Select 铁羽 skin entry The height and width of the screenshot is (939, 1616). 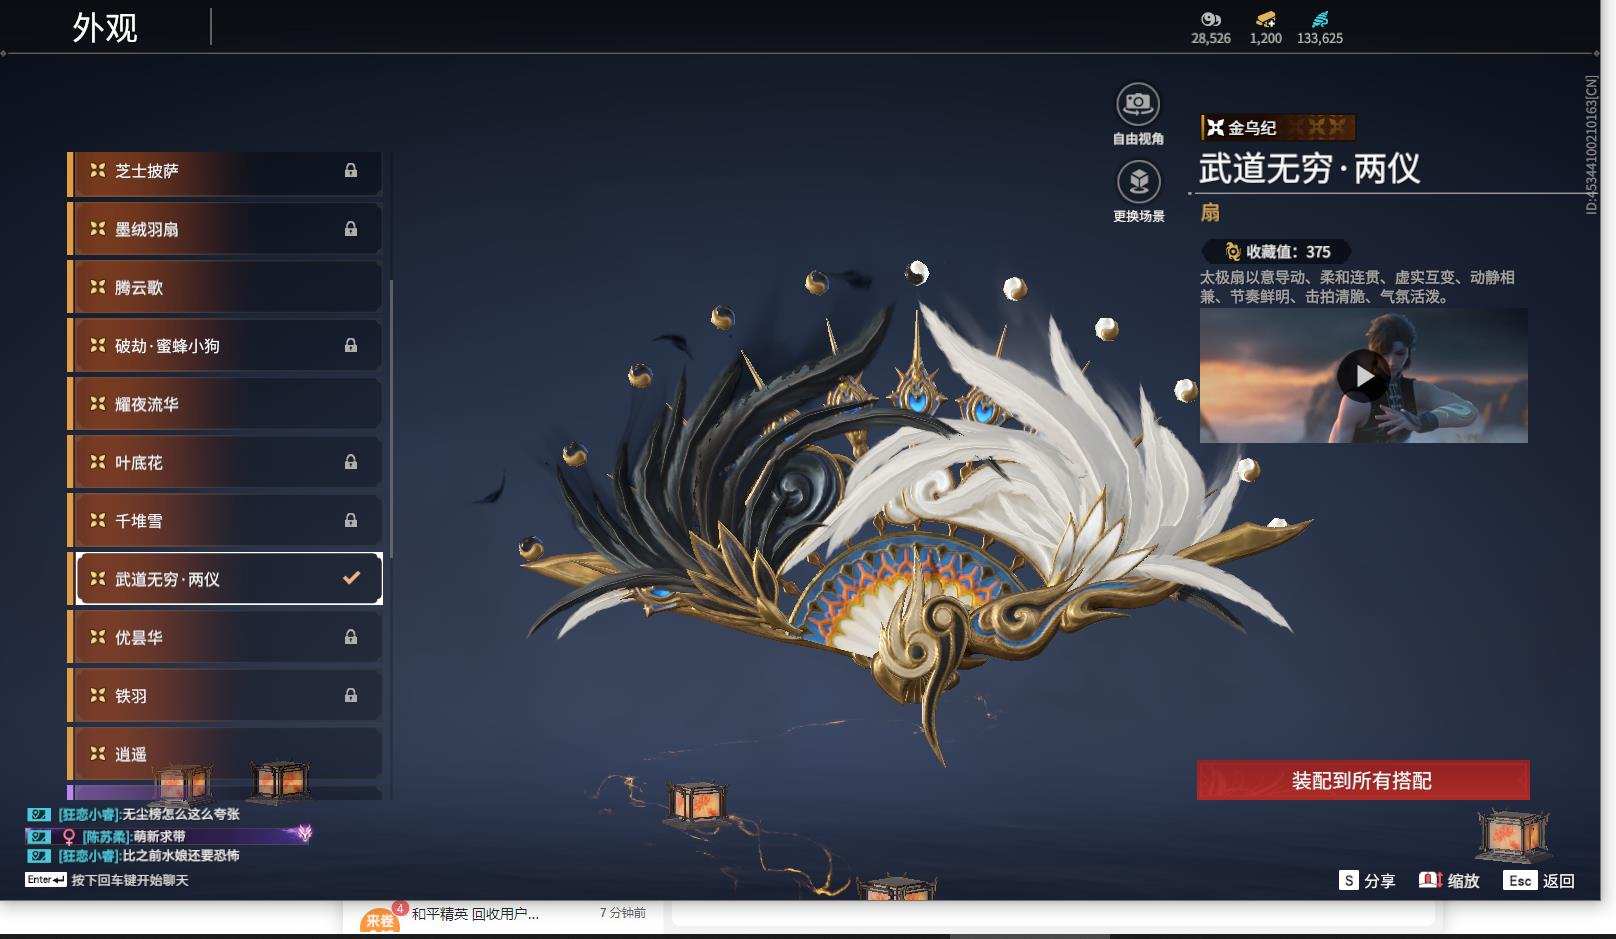(225, 695)
